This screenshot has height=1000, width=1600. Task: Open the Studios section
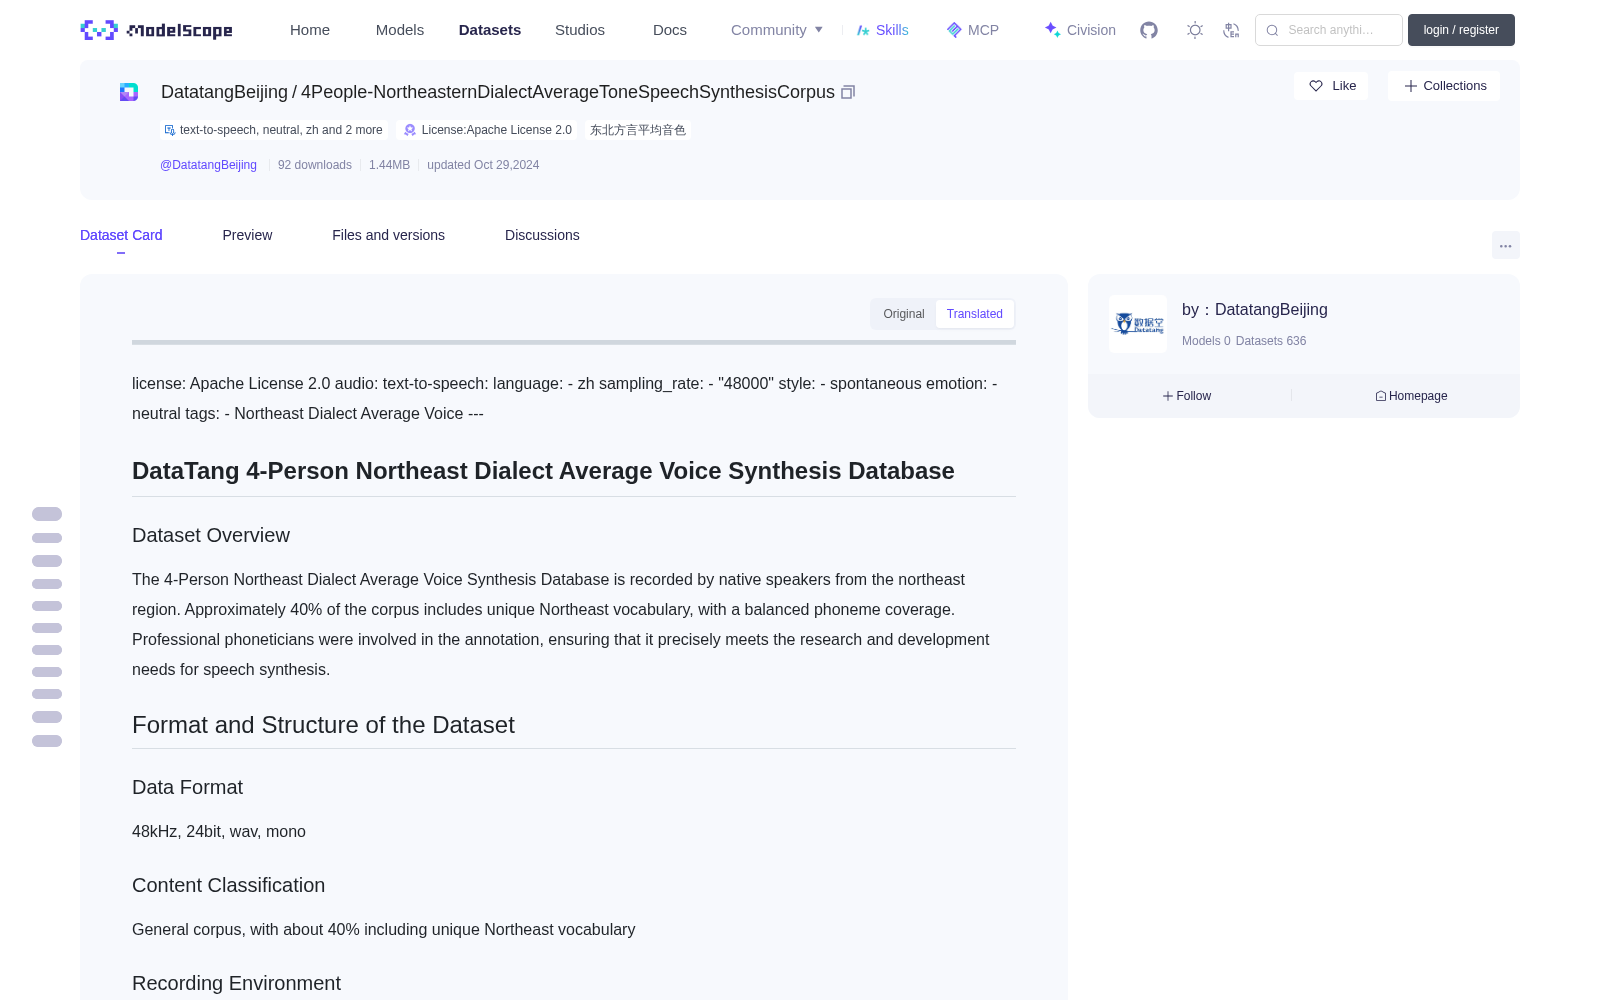[580, 30]
